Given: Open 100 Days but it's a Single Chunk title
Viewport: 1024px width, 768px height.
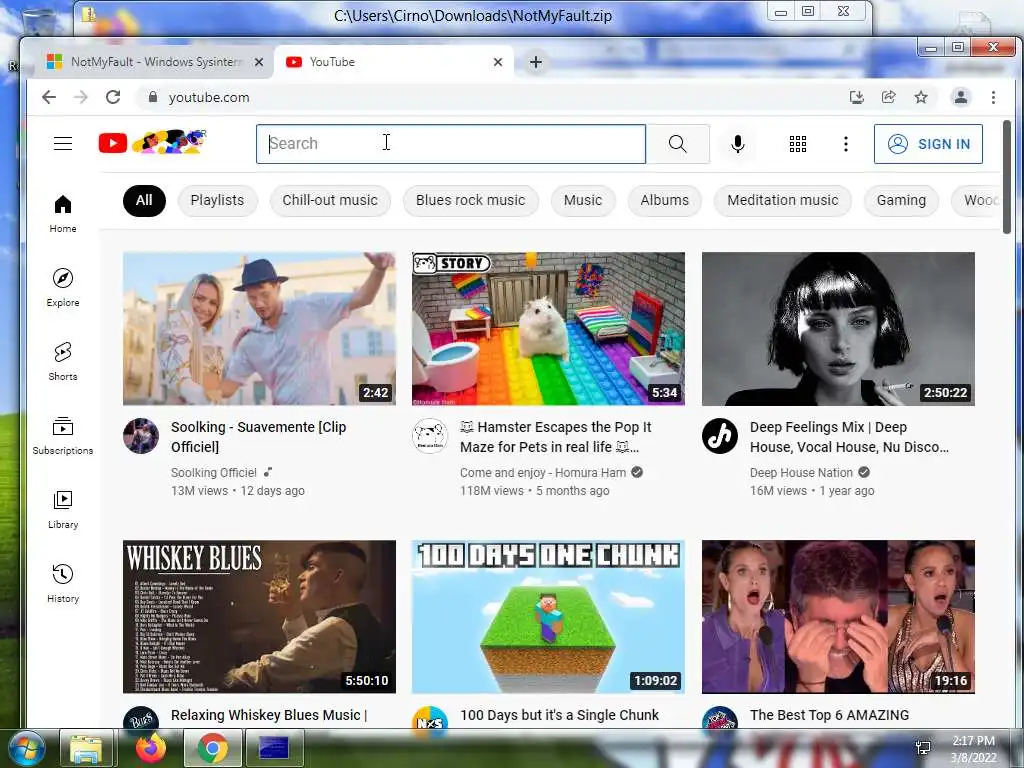Looking at the screenshot, I should click(560, 715).
